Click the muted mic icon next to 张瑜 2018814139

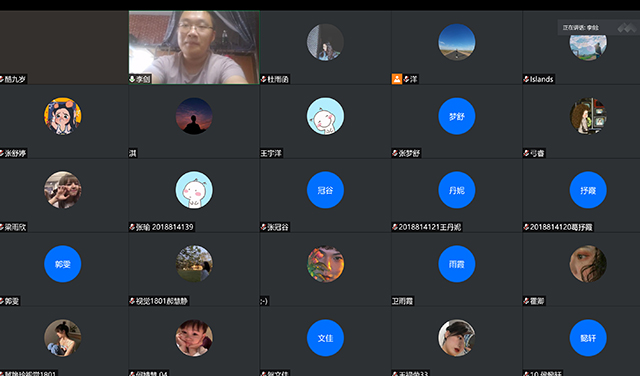point(132,227)
